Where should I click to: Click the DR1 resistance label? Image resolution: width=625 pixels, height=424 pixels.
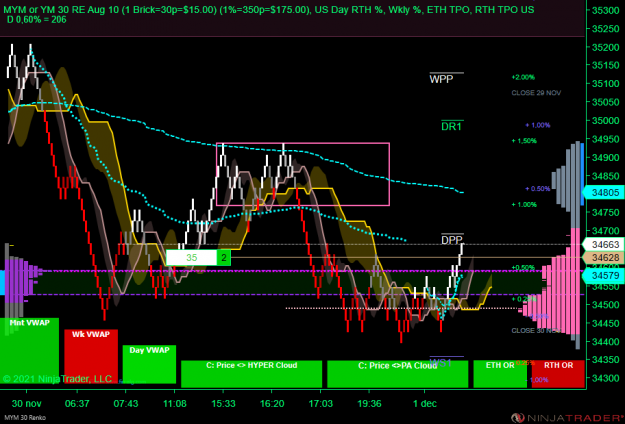pos(451,127)
